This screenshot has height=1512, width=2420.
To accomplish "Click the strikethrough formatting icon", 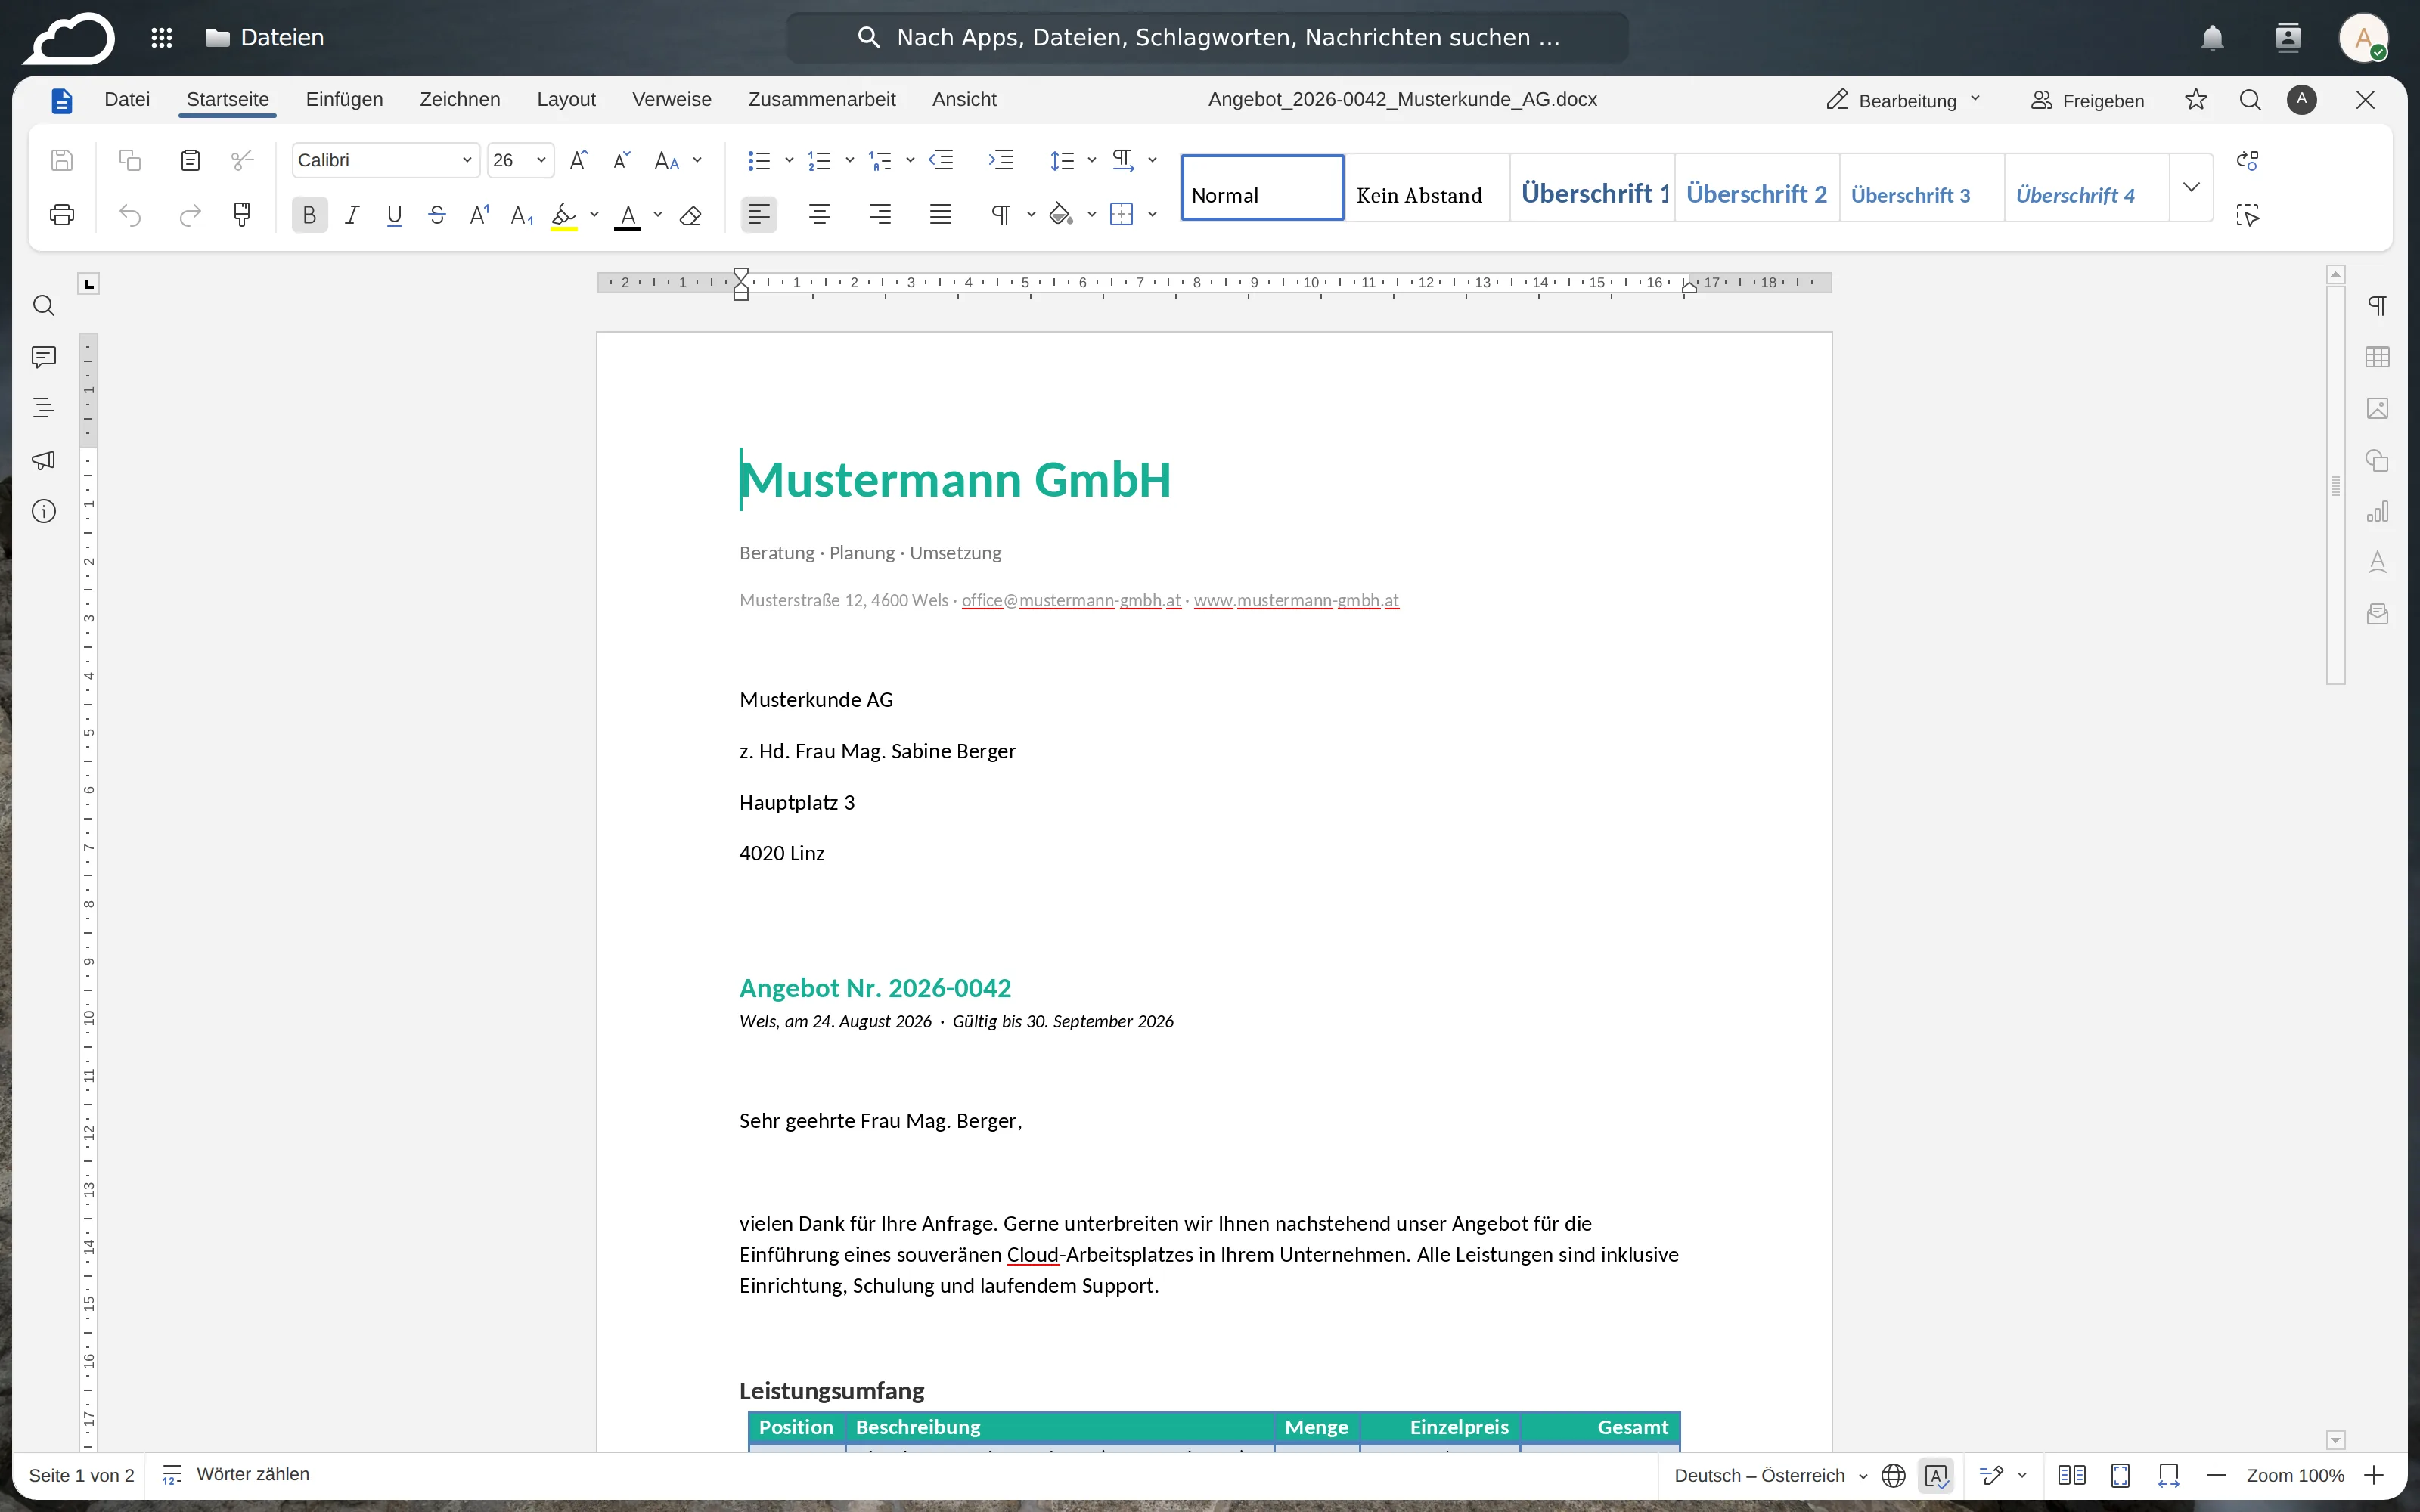I will click(x=437, y=215).
